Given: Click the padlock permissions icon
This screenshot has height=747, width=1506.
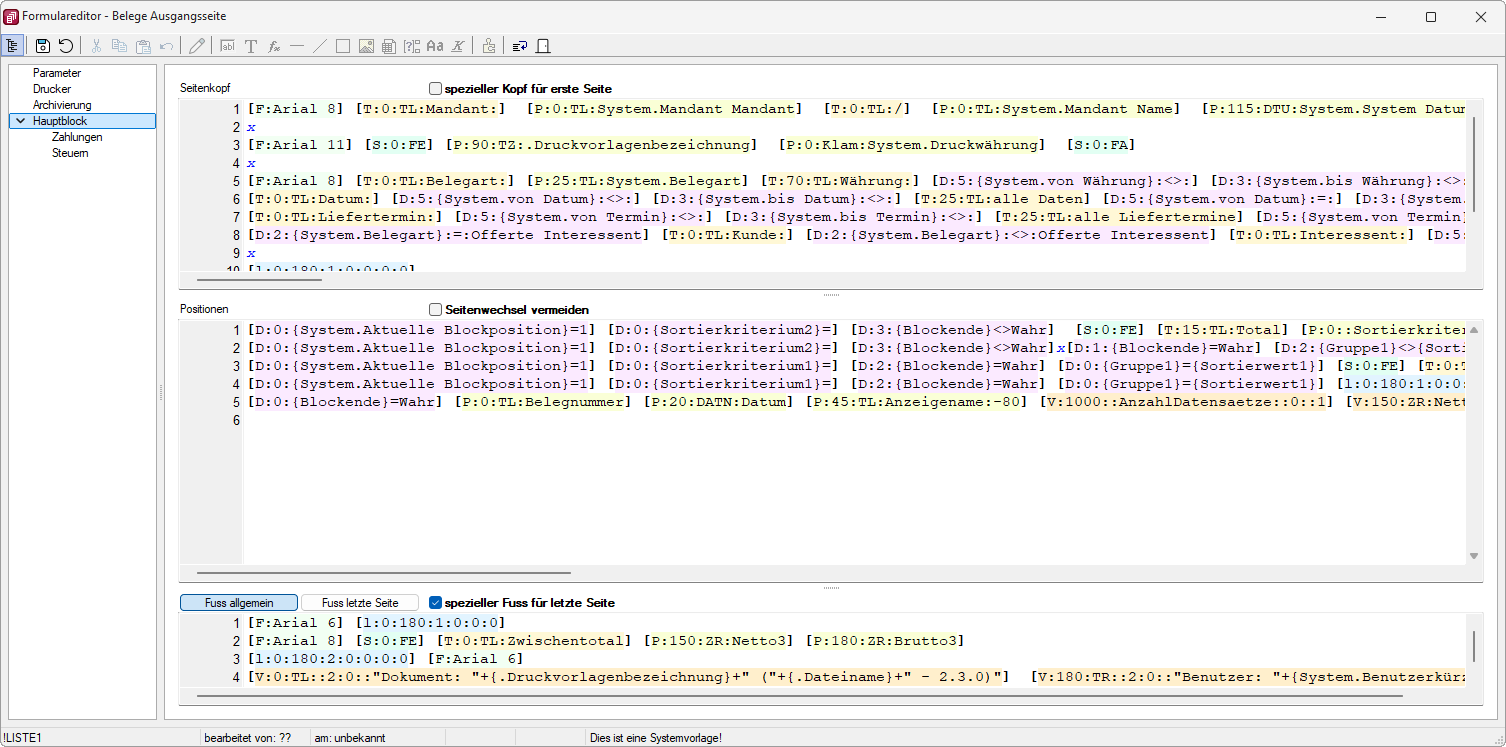Looking at the screenshot, I should click(488, 45).
